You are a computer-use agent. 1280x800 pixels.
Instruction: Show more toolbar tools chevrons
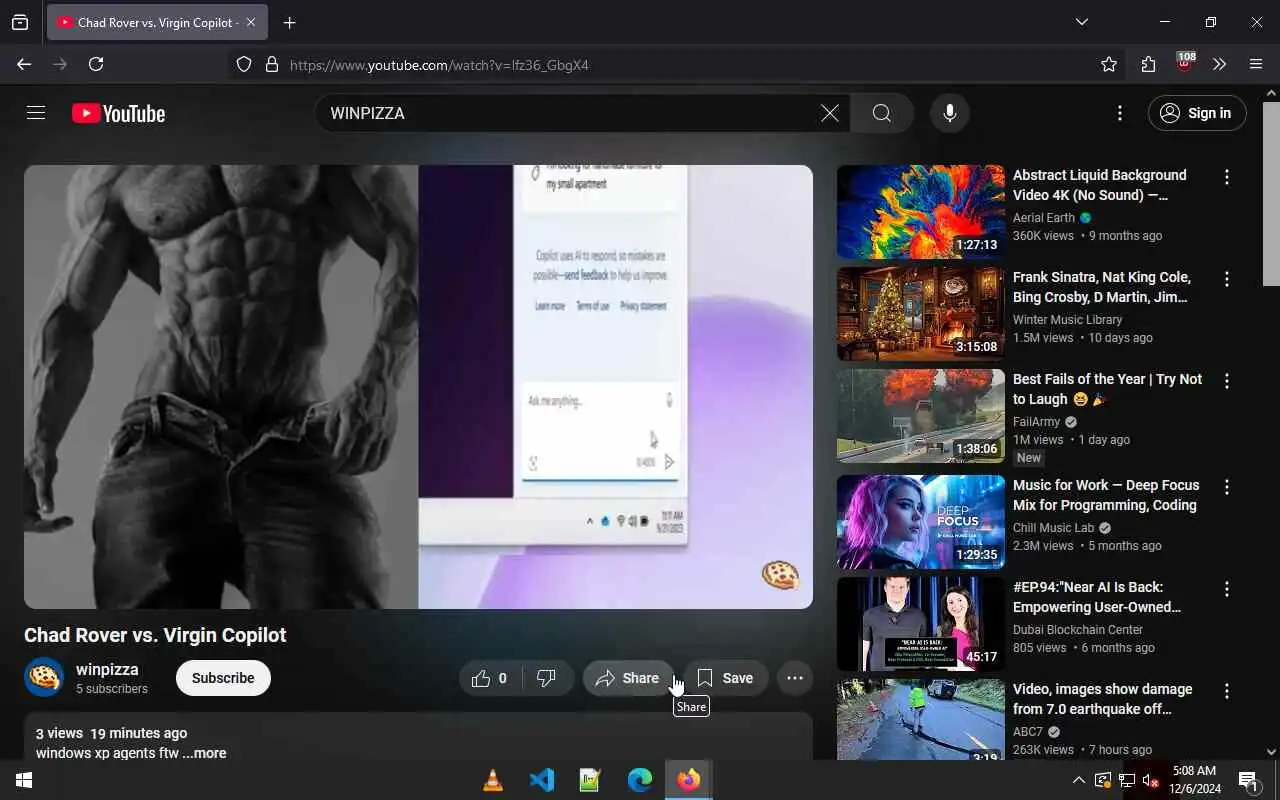1219,64
